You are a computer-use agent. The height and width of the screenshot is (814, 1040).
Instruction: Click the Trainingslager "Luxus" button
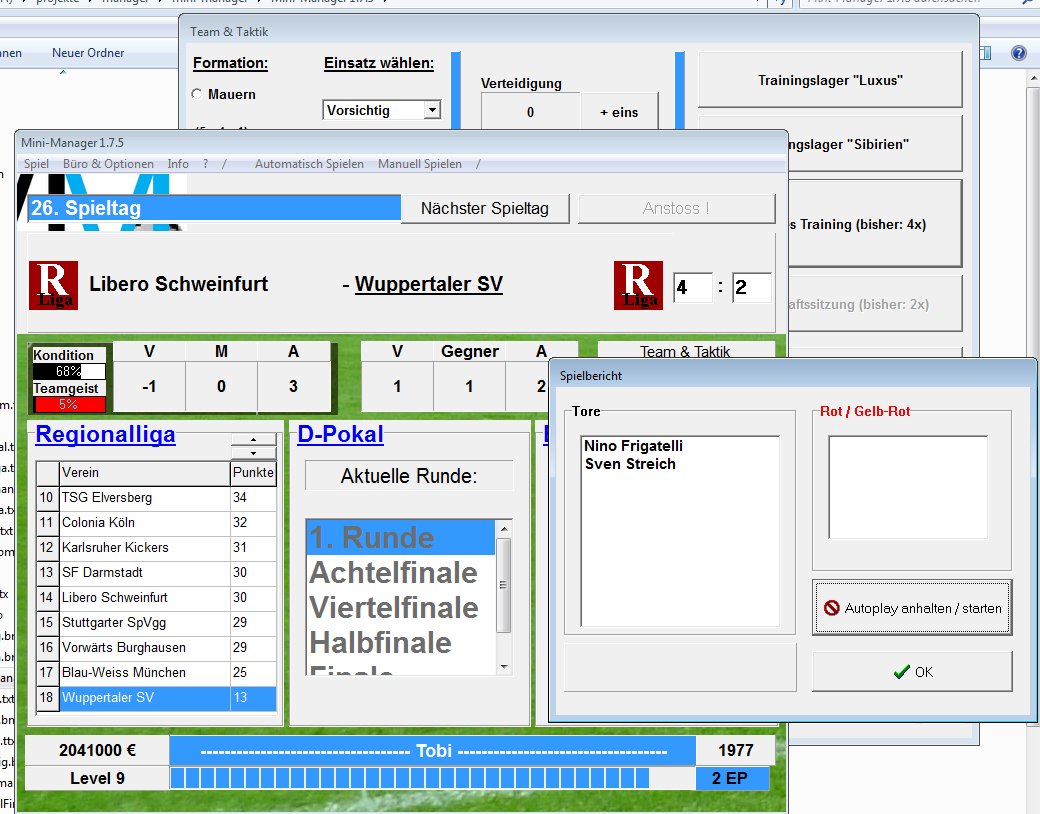pos(830,79)
